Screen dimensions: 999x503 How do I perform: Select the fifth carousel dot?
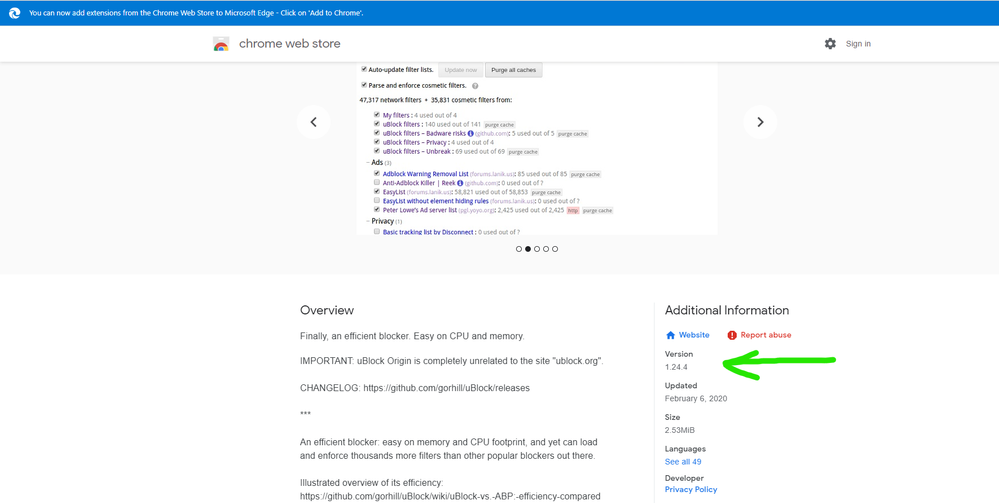point(555,249)
